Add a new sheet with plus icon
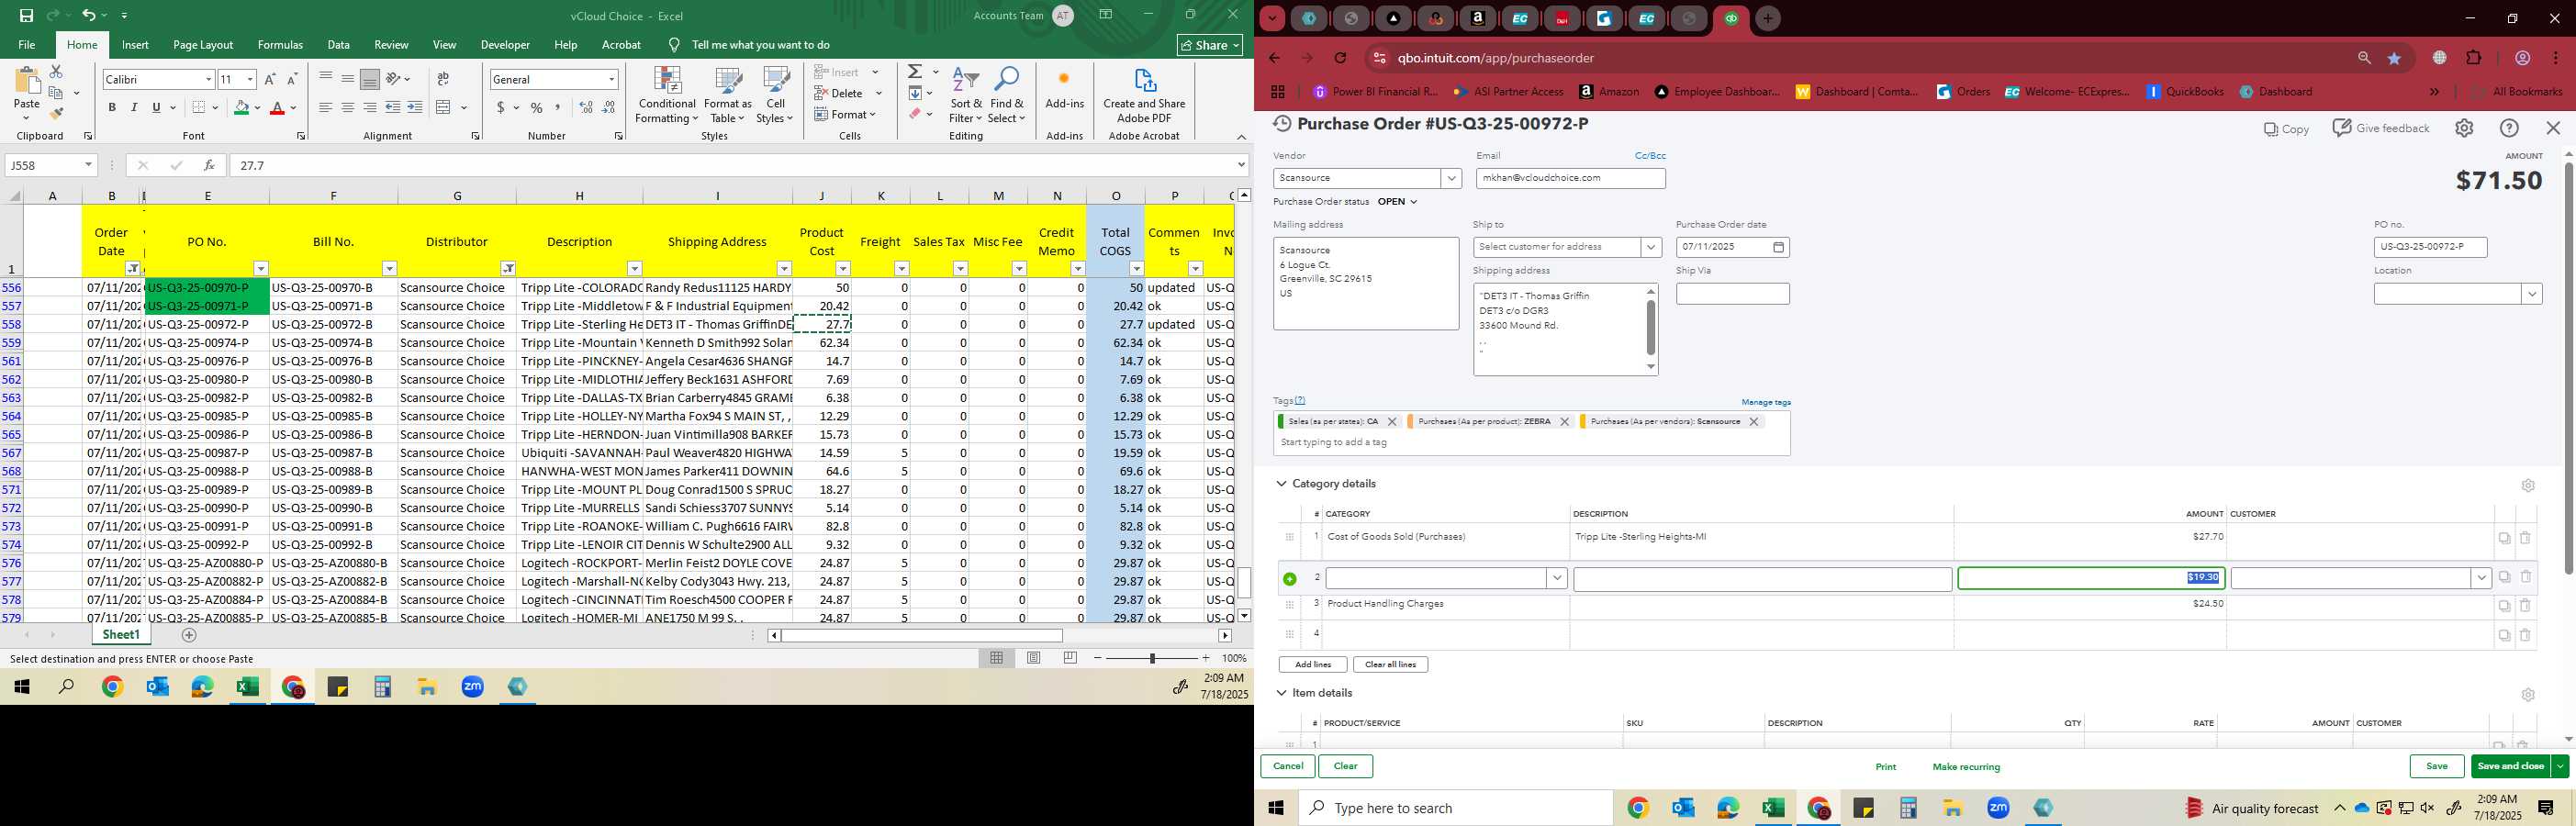The height and width of the screenshot is (826, 2576). click(189, 635)
